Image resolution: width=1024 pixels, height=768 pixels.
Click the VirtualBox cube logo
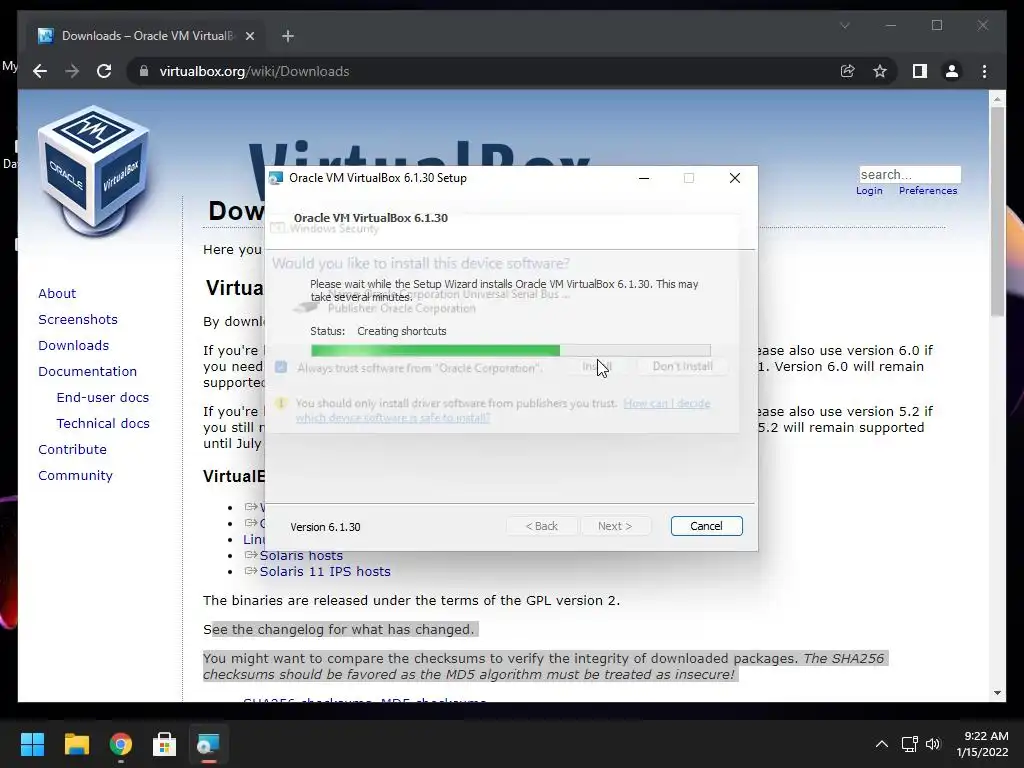[94, 171]
